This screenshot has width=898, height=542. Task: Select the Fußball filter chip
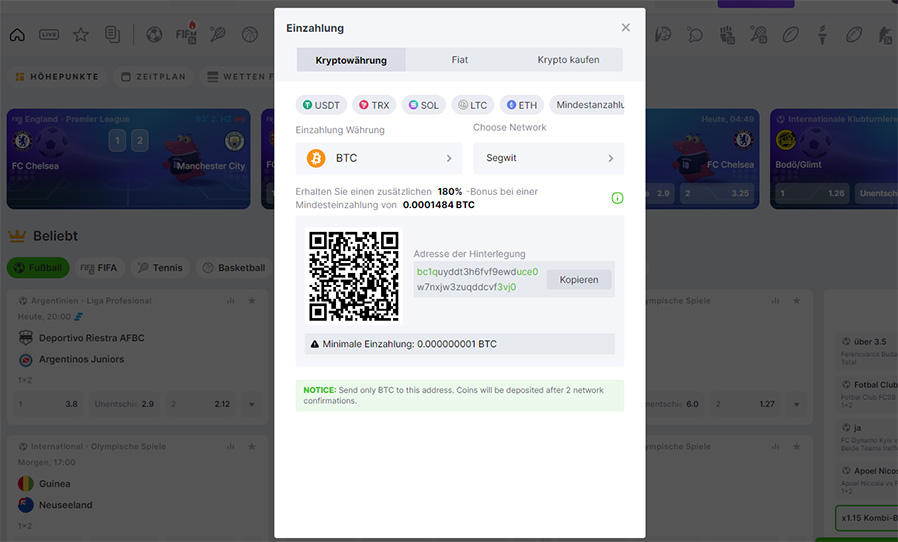pos(38,268)
